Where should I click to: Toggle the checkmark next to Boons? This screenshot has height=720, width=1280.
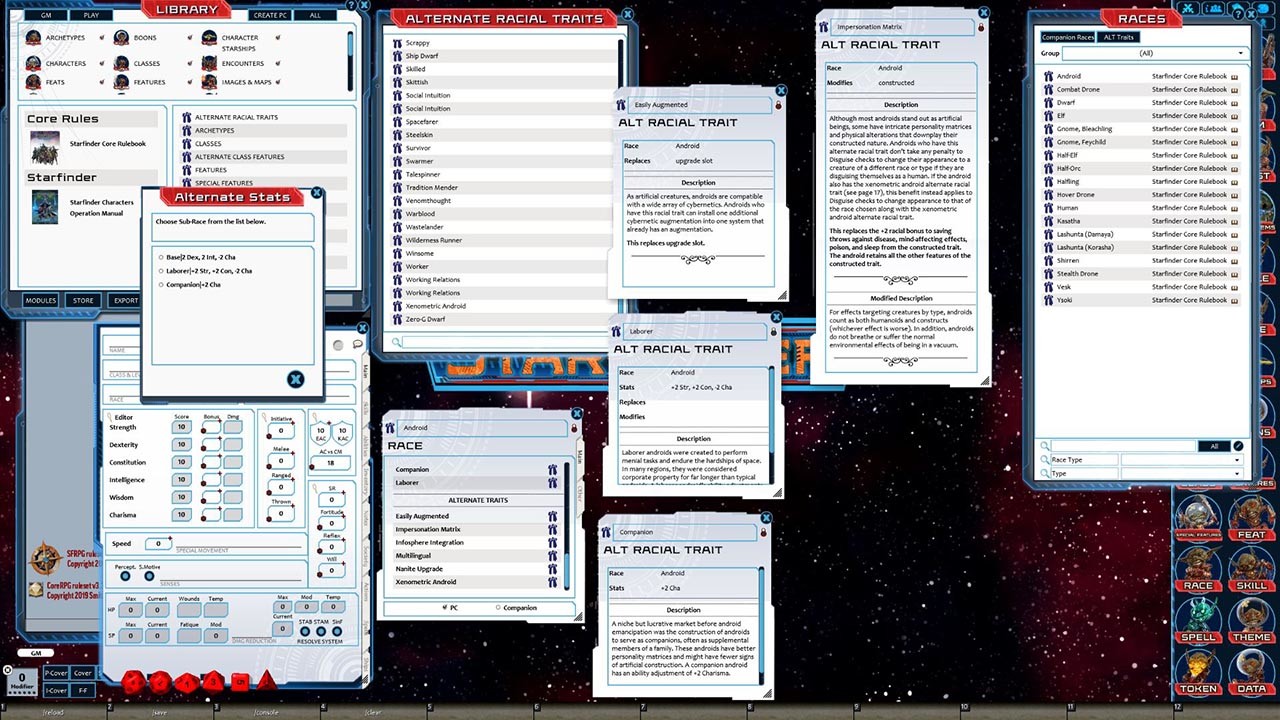[x=190, y=37]
